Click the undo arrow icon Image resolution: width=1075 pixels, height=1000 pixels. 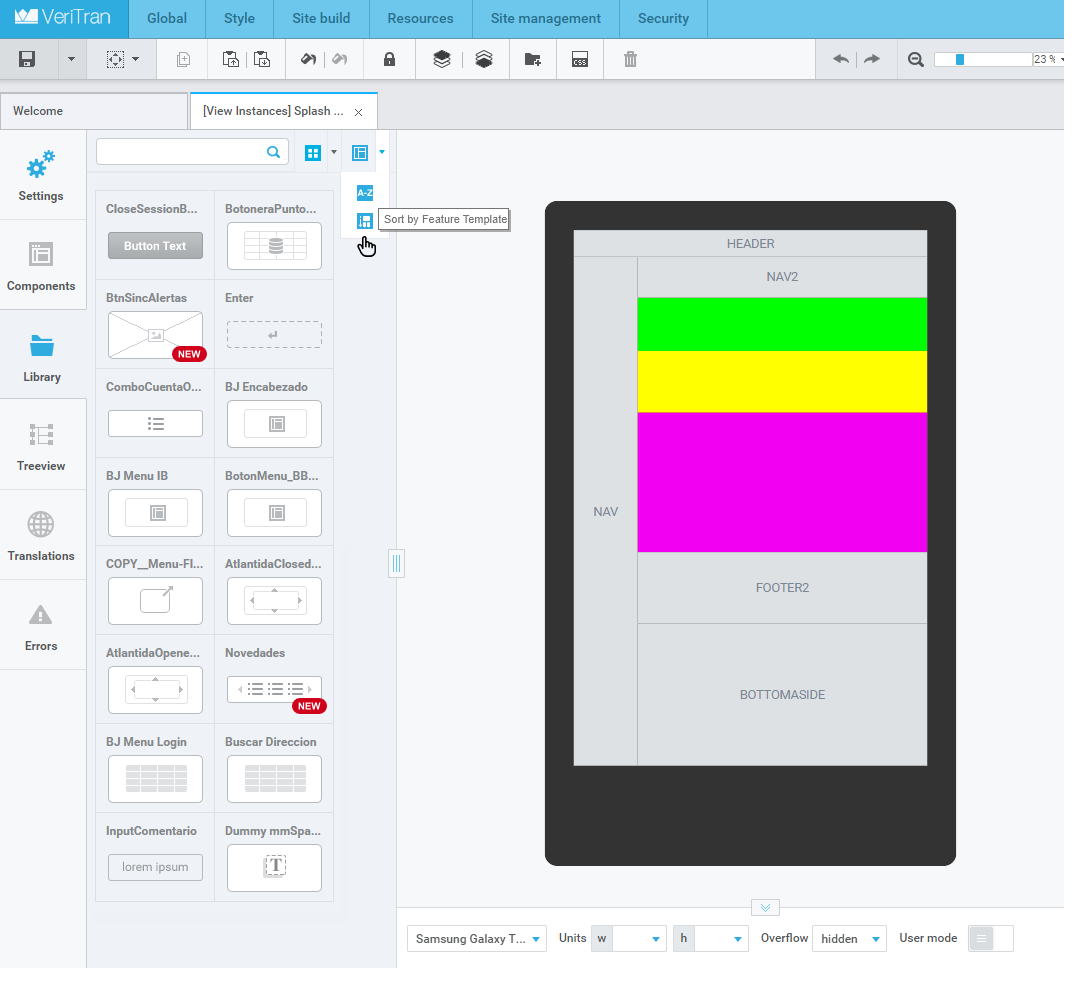point(841,59)
